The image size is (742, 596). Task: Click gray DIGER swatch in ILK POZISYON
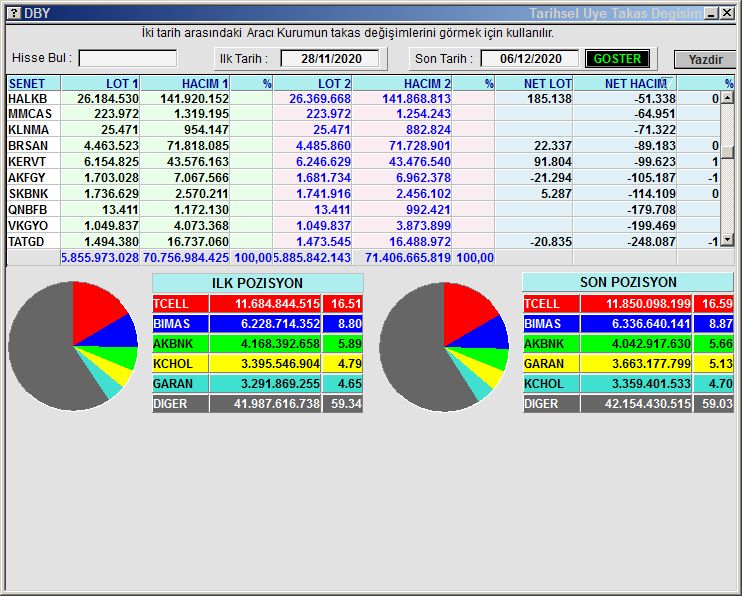[x=180, y=404]
